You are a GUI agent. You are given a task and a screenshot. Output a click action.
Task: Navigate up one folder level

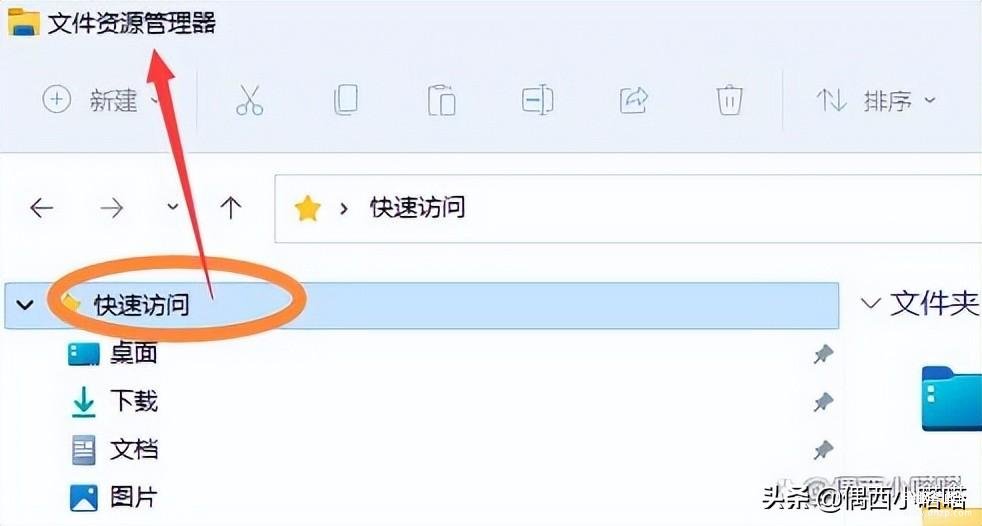[230, 208]
